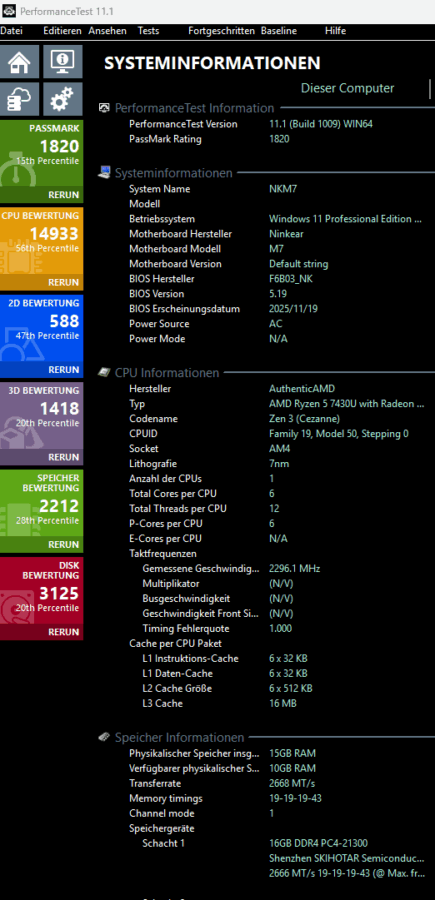Image resolution: width=435 pixels, height=900 pixels.
Task: Open the cloud baseline management icon
Action: pyautogui.click(x=20, y=99)
